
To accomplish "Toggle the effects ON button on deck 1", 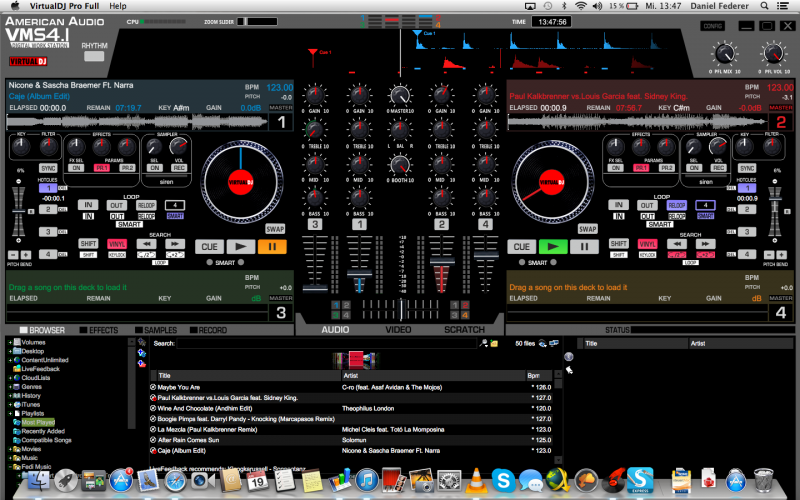I will pos(76,168).
